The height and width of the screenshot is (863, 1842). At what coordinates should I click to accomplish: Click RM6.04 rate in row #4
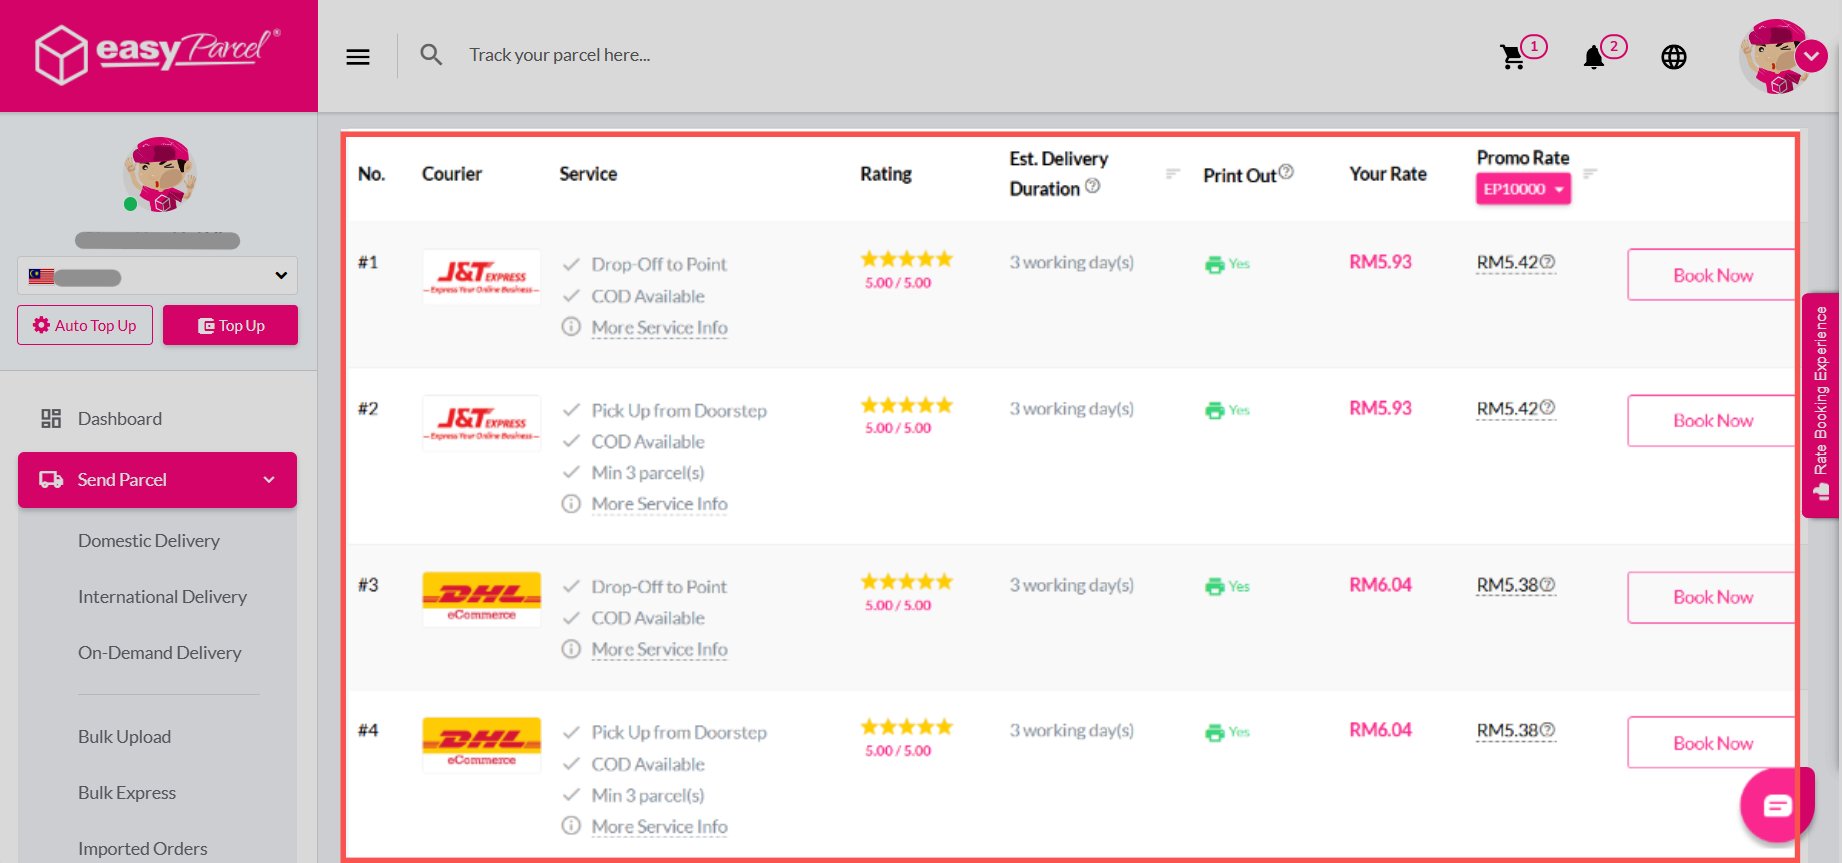click(1380, 730)
